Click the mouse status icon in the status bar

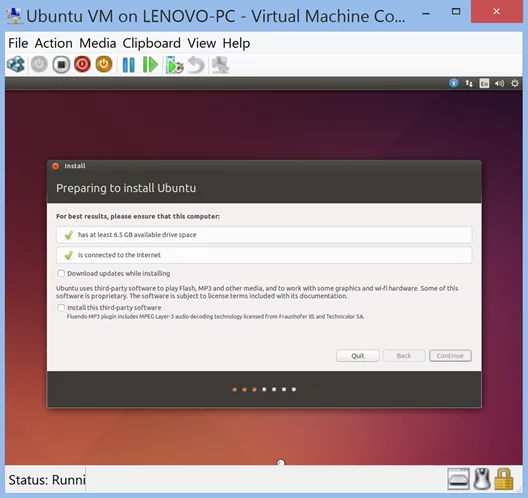pyautogui.click(x=482, y=478)
